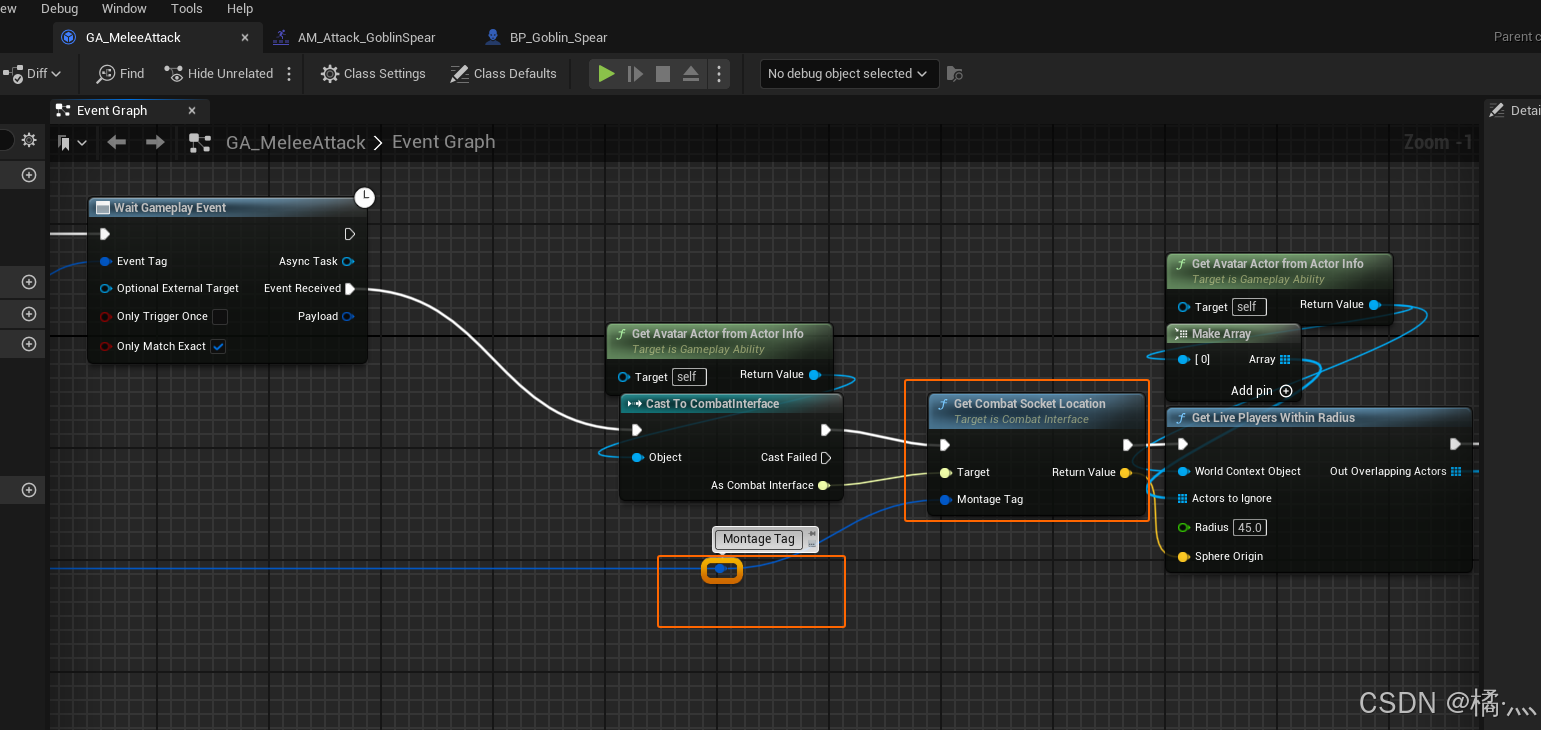This screenshot has height=730, width=1541.
Task: Click the Find toolbar button
Action: pos(120,74)
